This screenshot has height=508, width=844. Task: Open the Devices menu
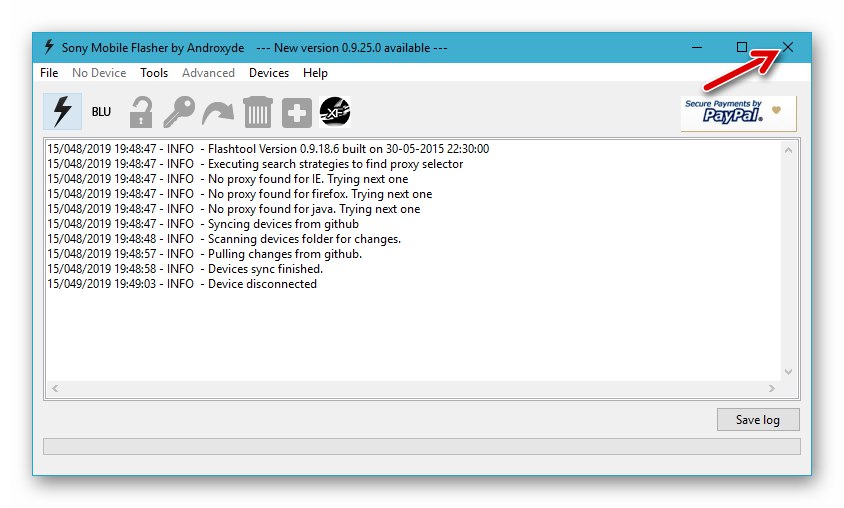click(x=269, y=73)
